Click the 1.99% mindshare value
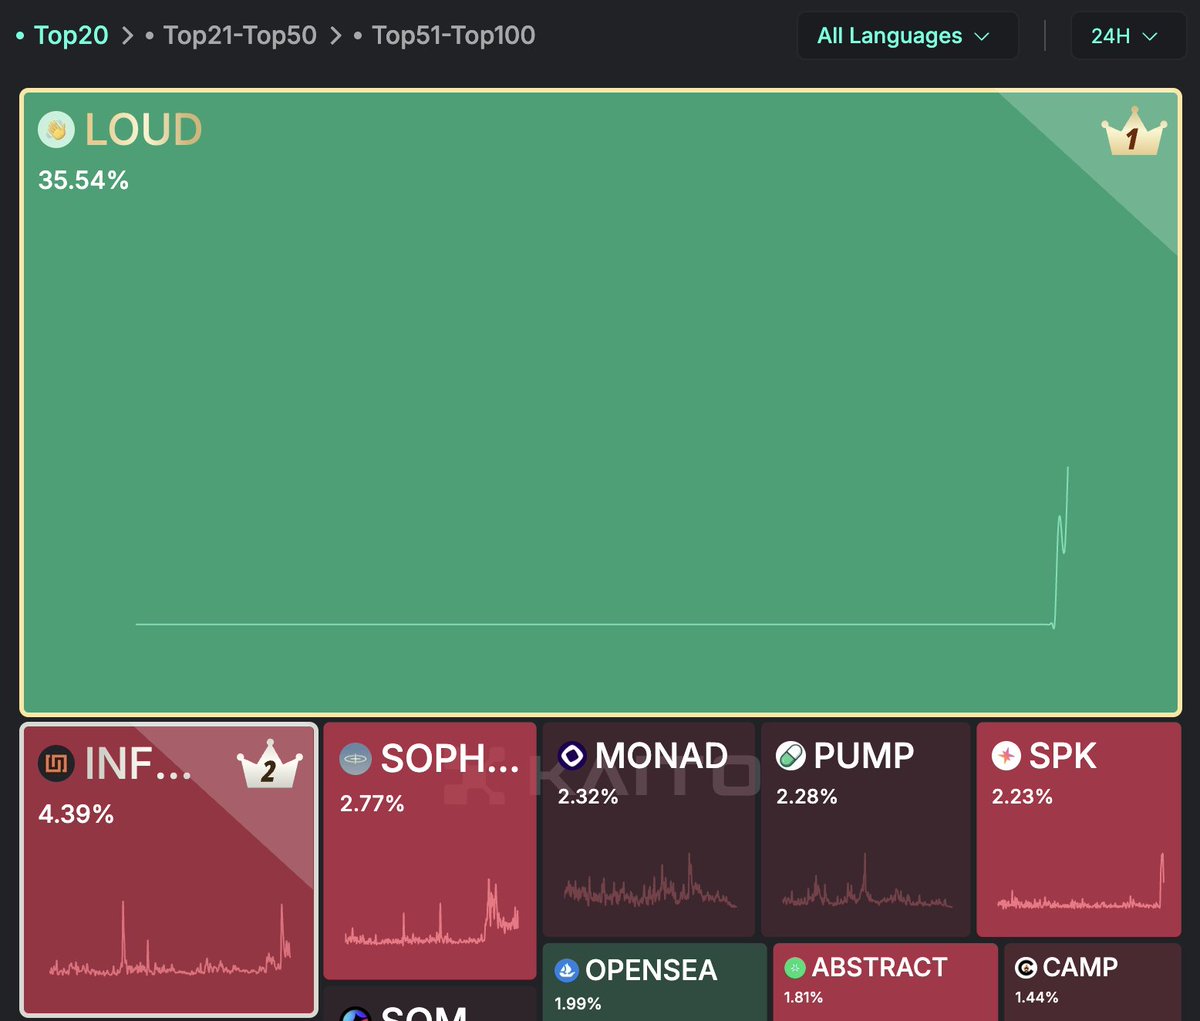Image resolution: width=1200 pixels, height=1021 pixels. point(578,1003)
